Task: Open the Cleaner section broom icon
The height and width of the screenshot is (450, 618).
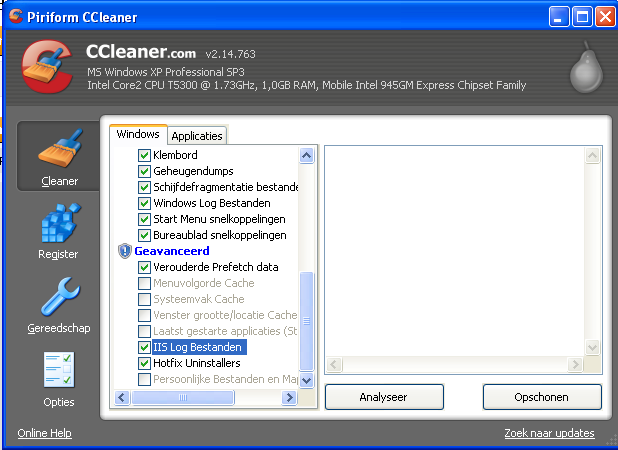Action: coord(60,148)
